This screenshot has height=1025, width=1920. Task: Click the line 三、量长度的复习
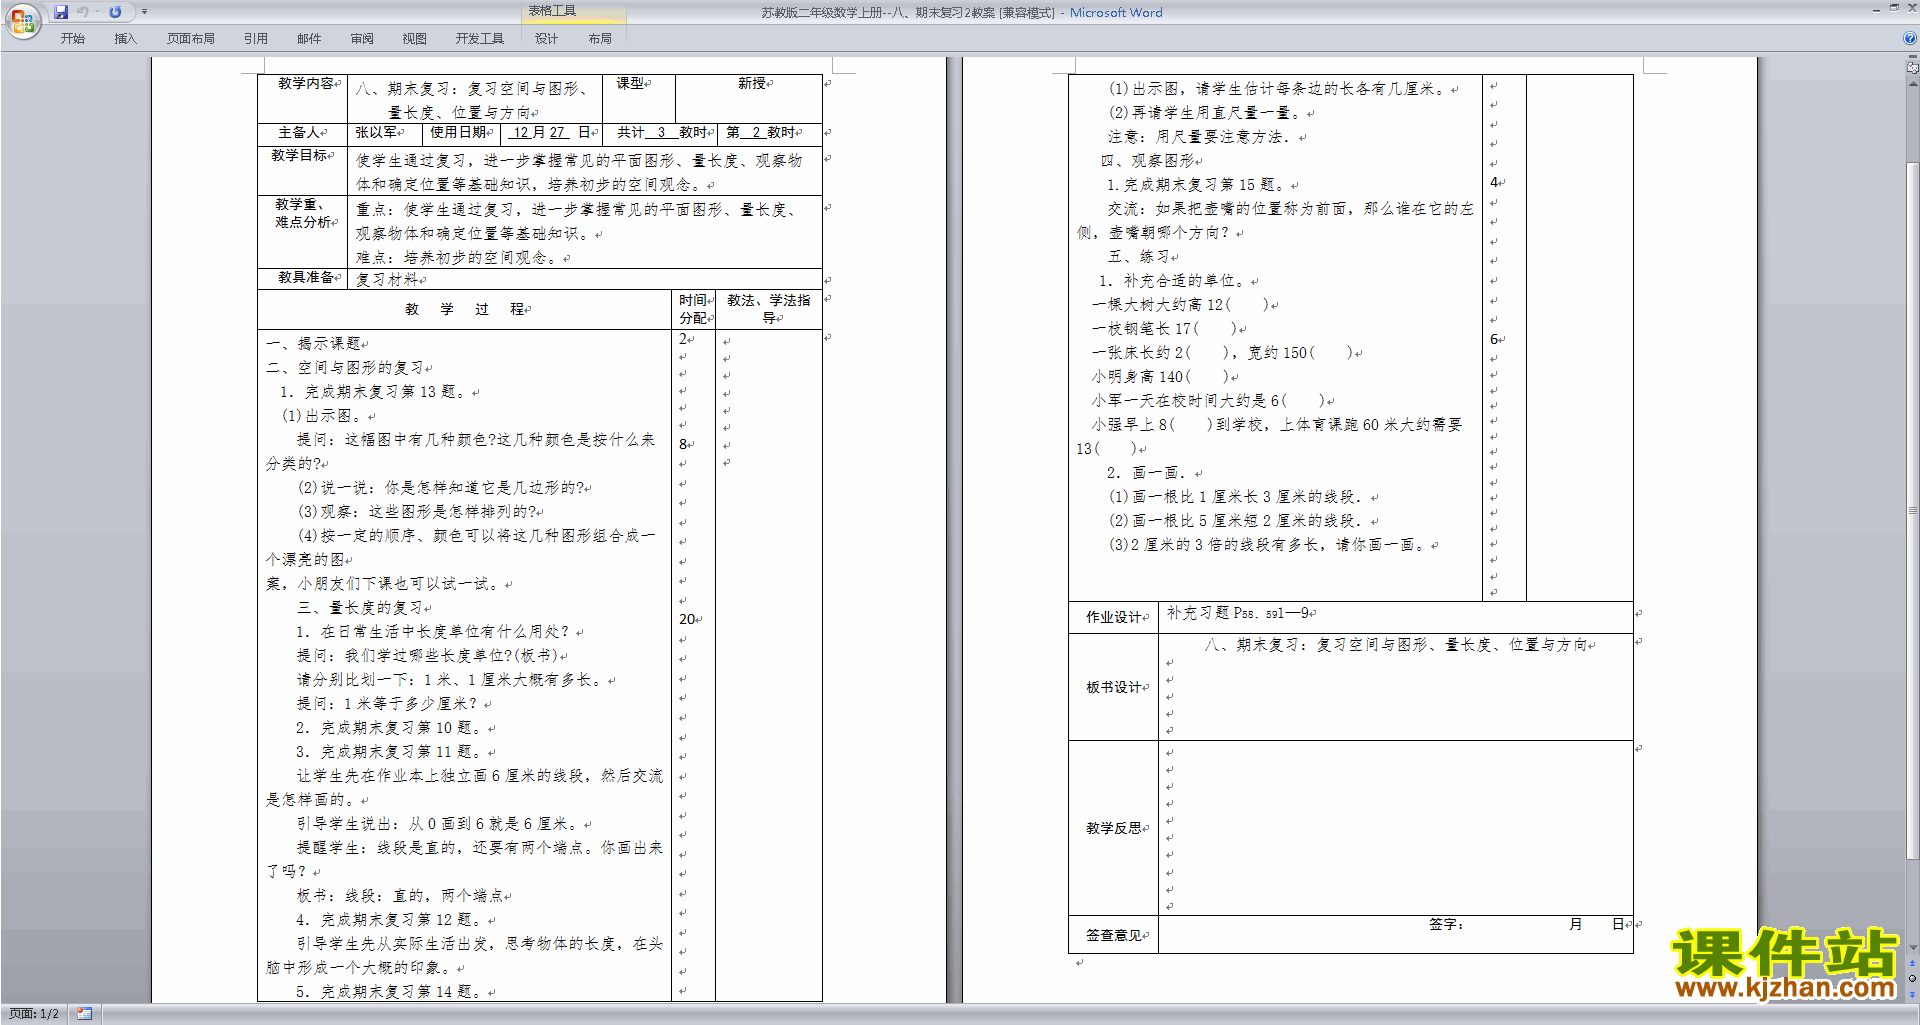pyautogui.click(x=360, y=607)
